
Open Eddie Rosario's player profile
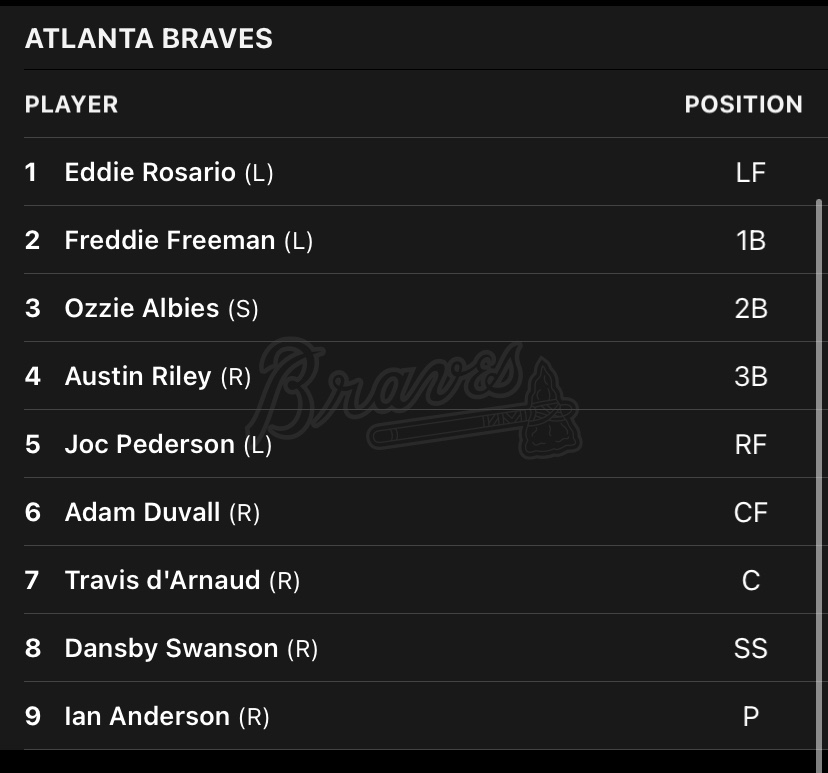pos(150,172)
